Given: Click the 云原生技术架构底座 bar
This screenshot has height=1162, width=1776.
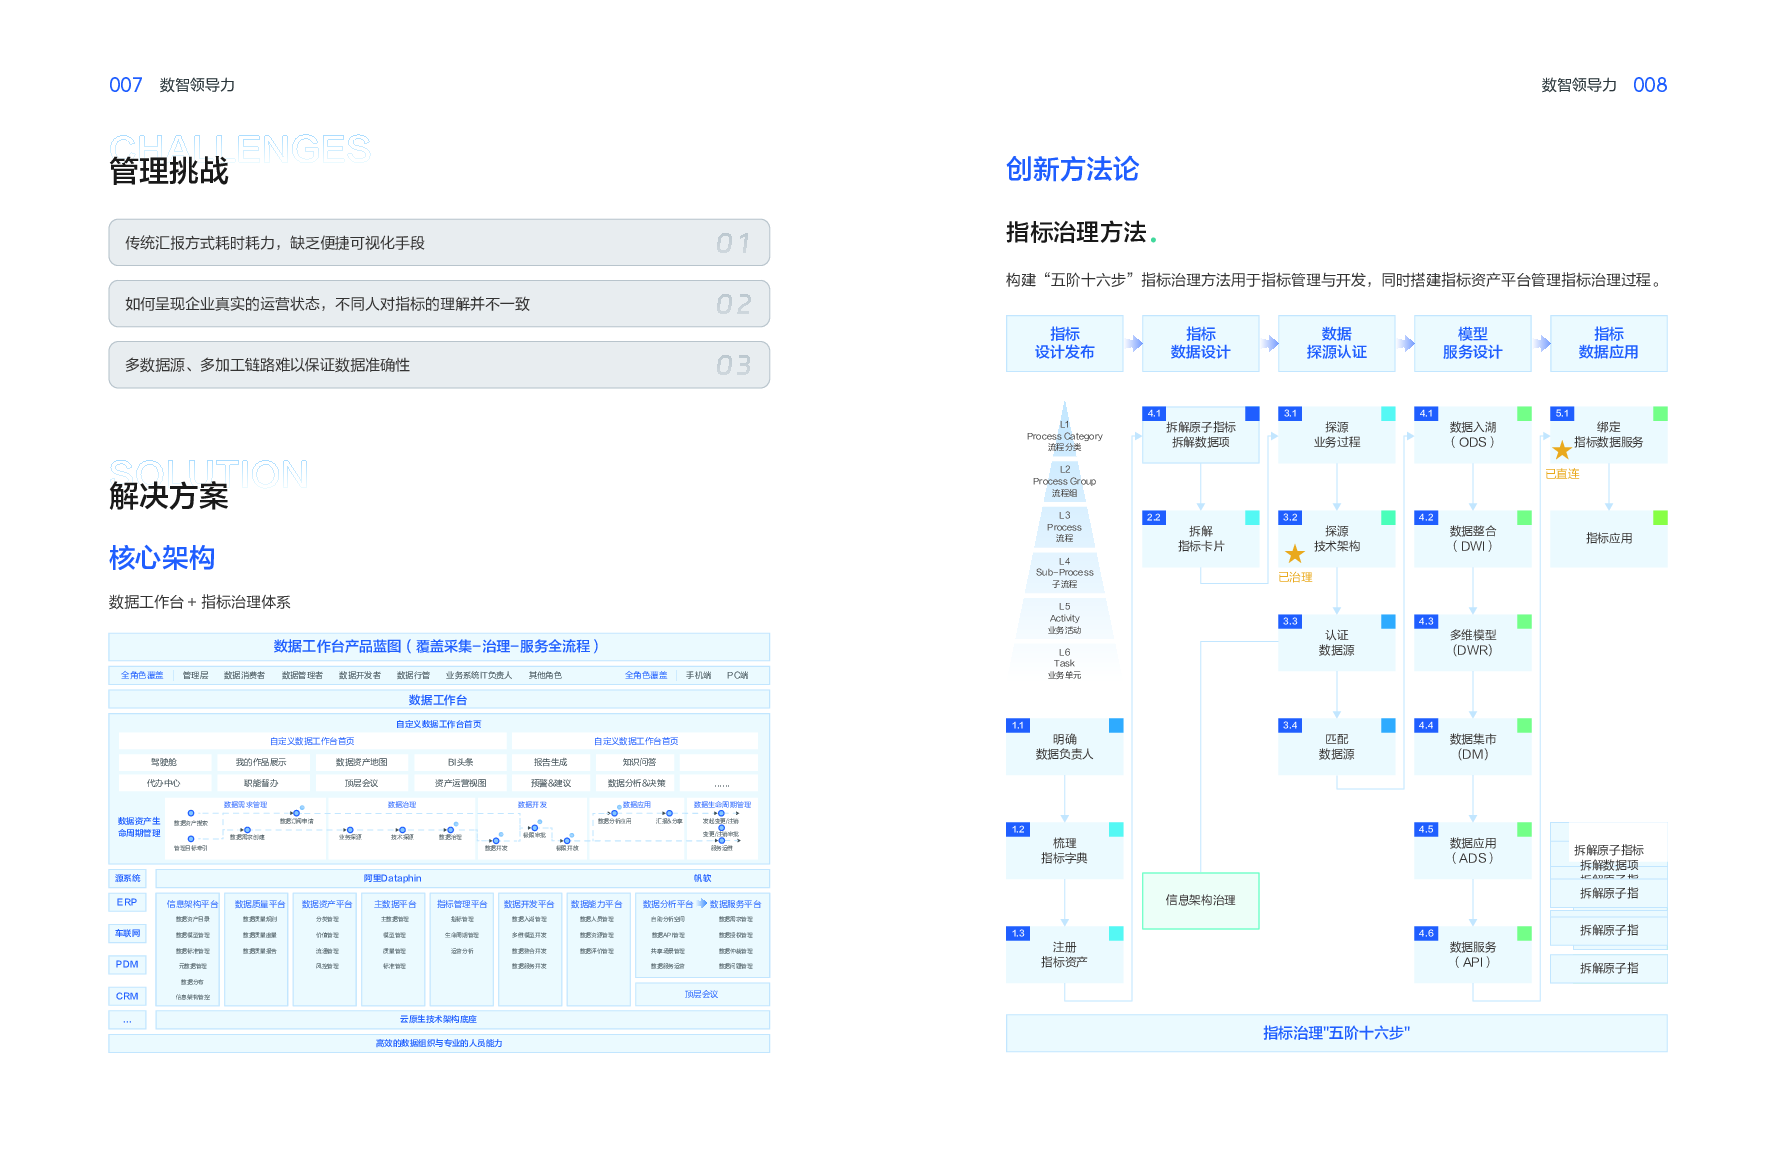Looking at the screenshot, I should click(463, 1019).
